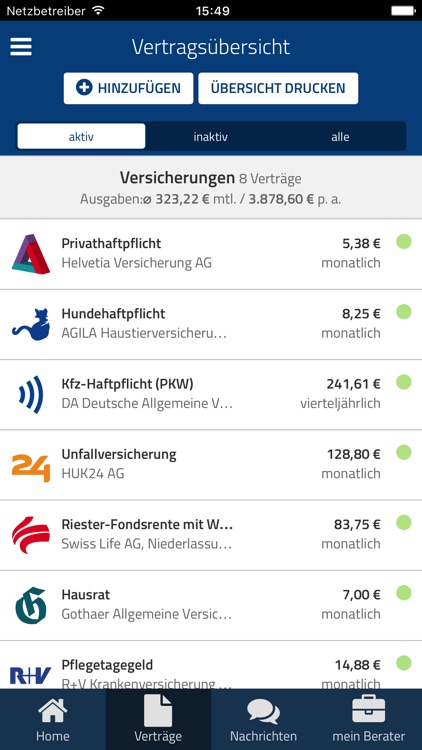Tap the orange HUK24 logo

31,468
